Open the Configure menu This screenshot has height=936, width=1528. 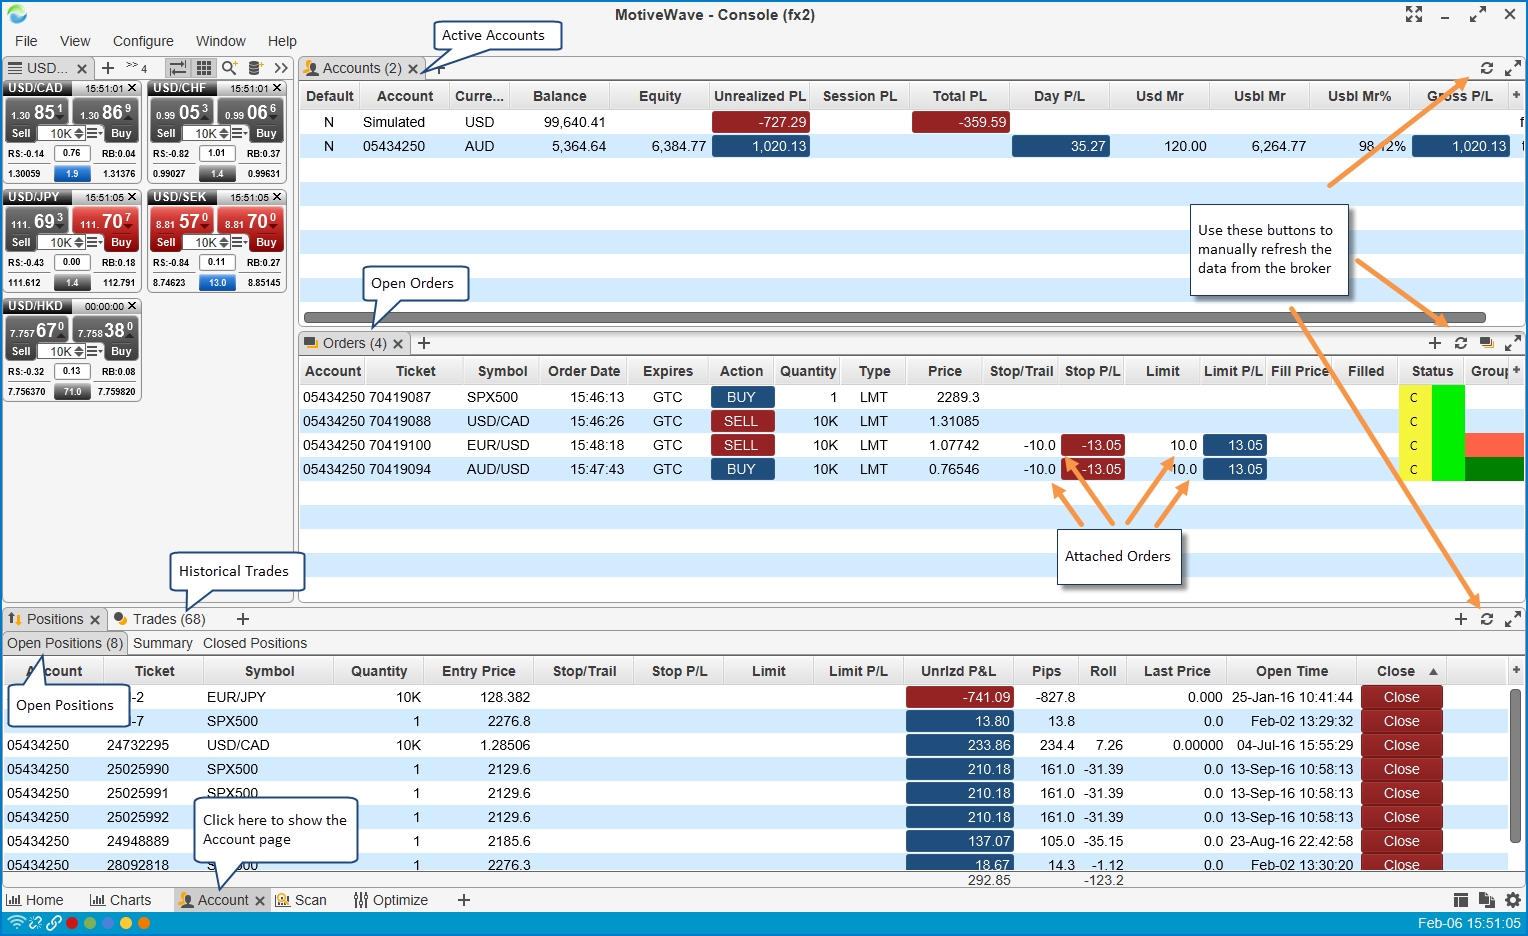(x=143, y=41)
